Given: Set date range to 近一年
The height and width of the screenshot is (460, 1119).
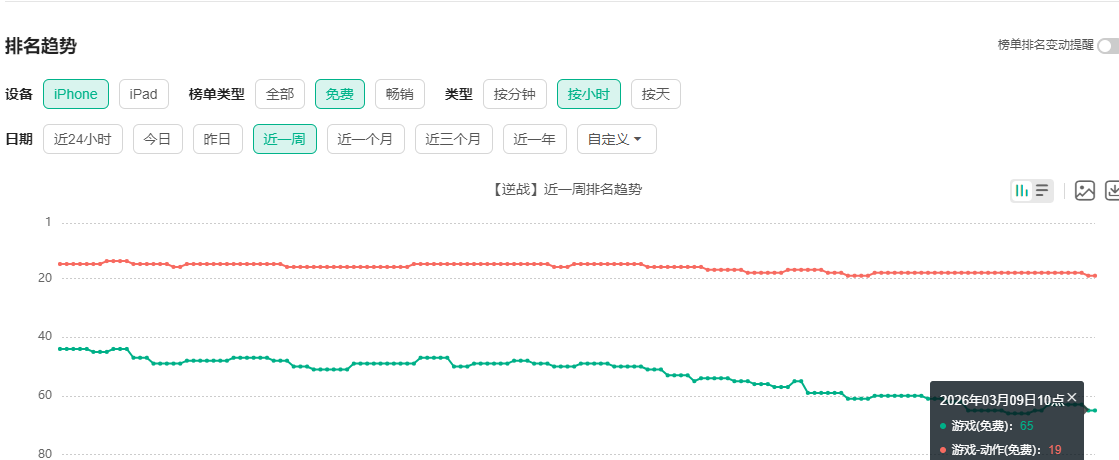Looking at the screenshot, I should 535,139.
